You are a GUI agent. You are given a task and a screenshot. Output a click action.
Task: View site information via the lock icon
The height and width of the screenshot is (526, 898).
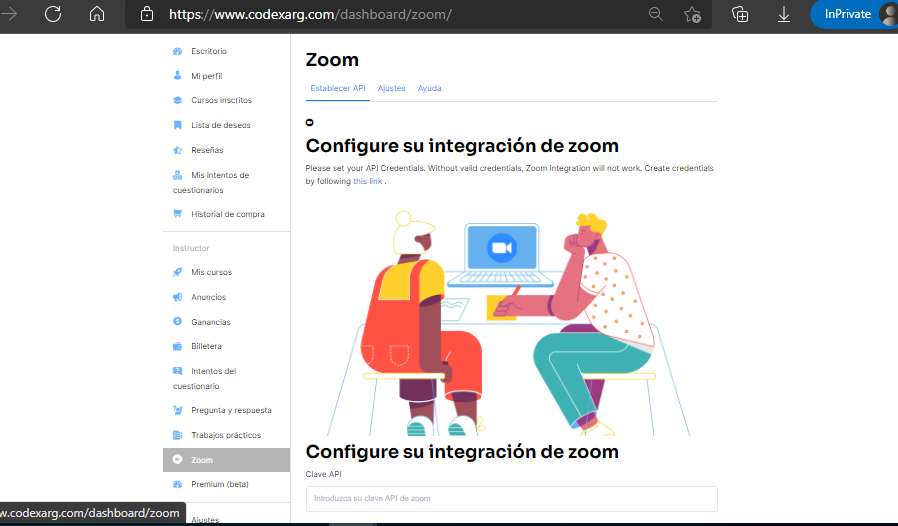tap(147, 14)
